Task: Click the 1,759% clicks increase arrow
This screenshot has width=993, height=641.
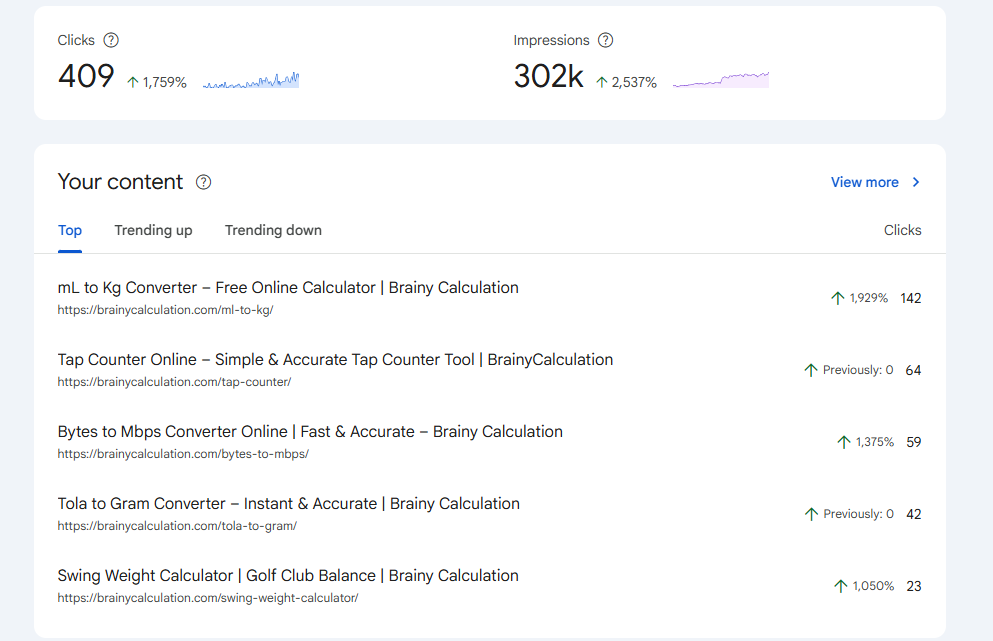Action: [x=132, y=82]
